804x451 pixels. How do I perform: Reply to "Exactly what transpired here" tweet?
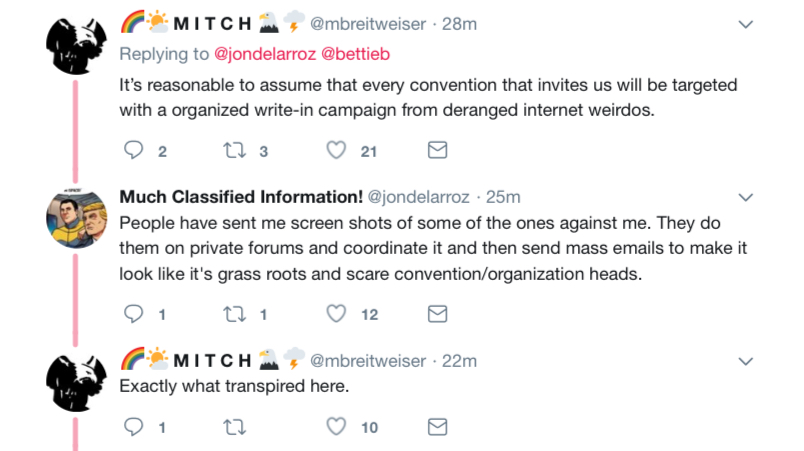[134, 426]
